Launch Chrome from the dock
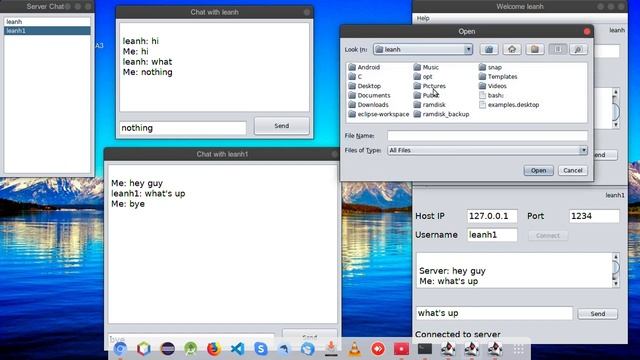 click(x=120, y=349)
